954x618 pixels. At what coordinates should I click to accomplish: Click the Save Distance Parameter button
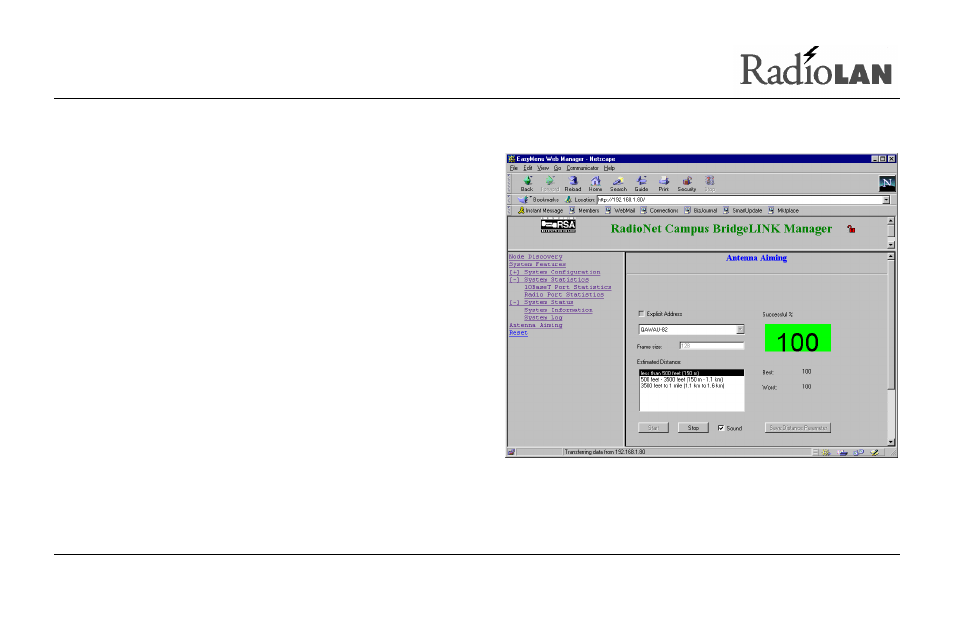pyautogui.click(x=798, y=428)
